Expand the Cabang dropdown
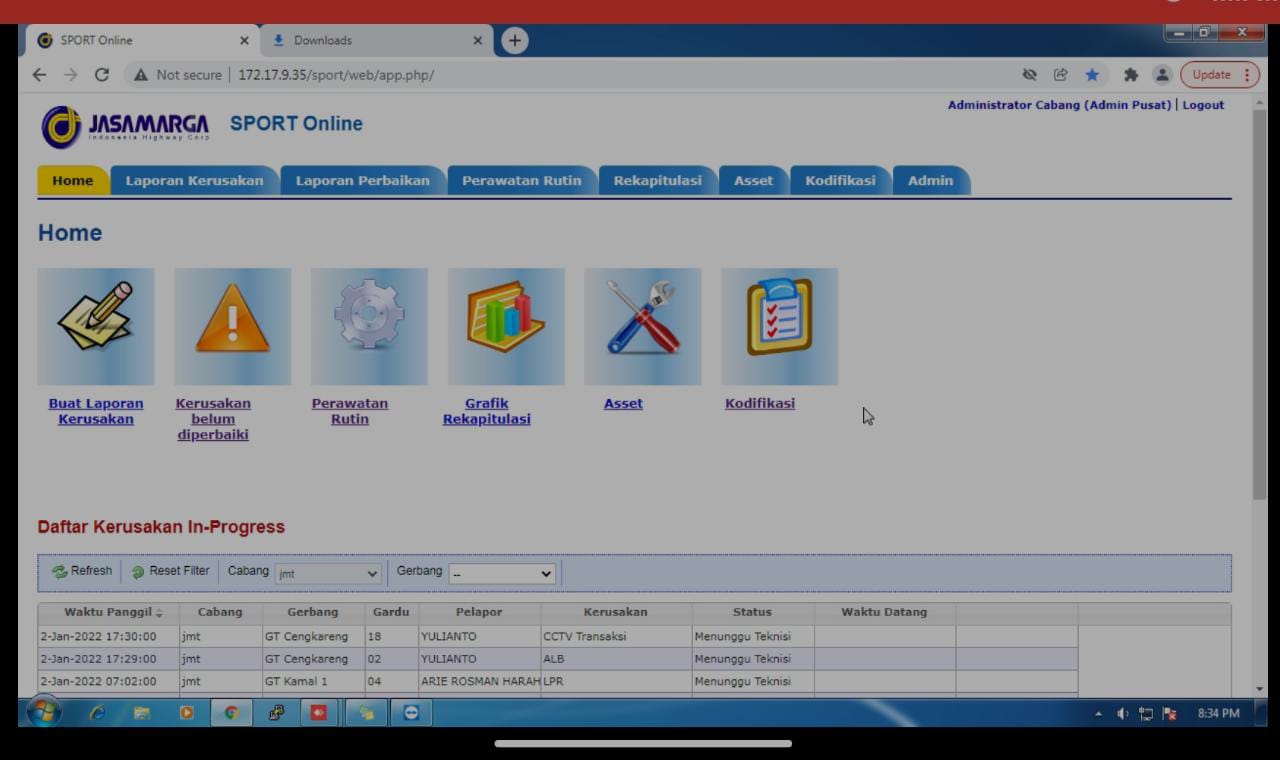 (x=329, y=574)
